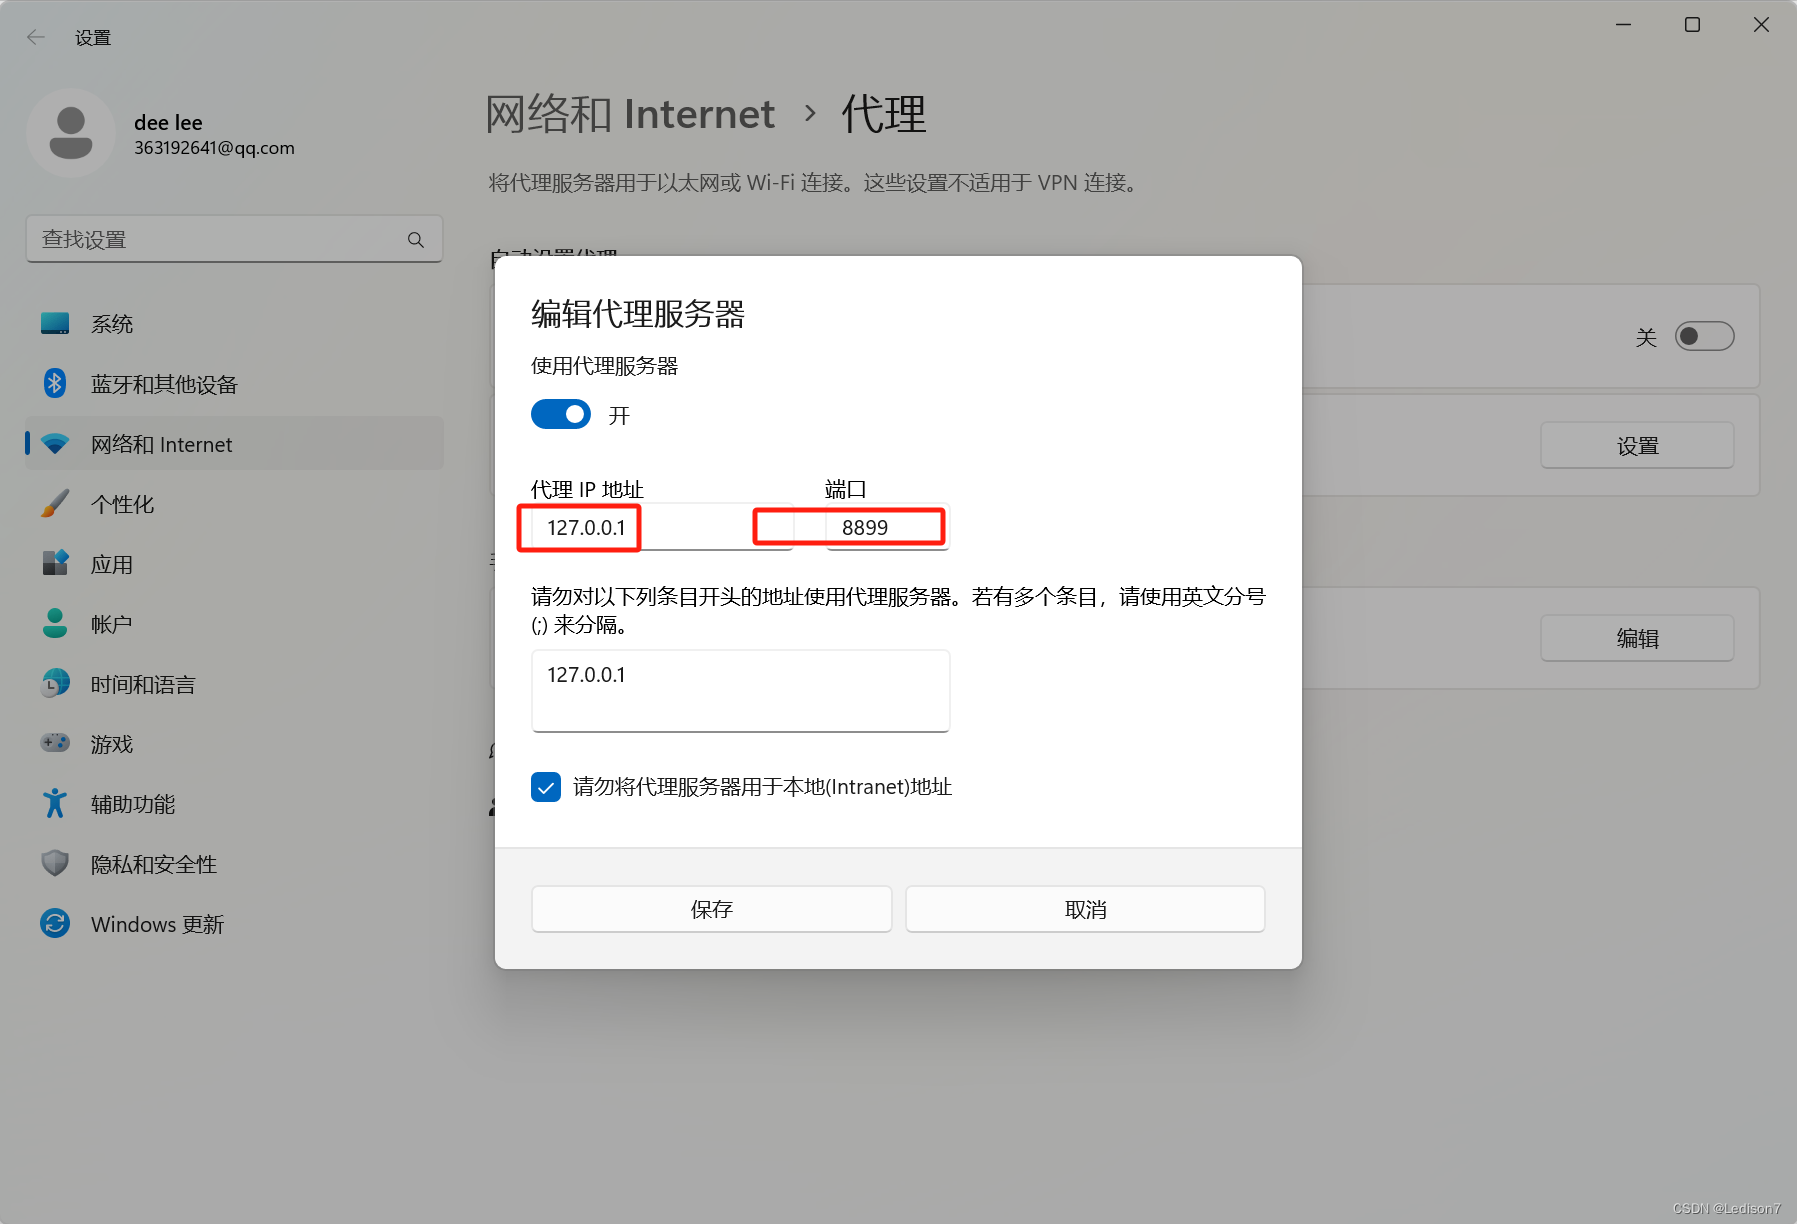This screenshot has height=1224, width=1797.
Task: Save proxy settings with 保存 button
Action: click(x=712, y=909)
